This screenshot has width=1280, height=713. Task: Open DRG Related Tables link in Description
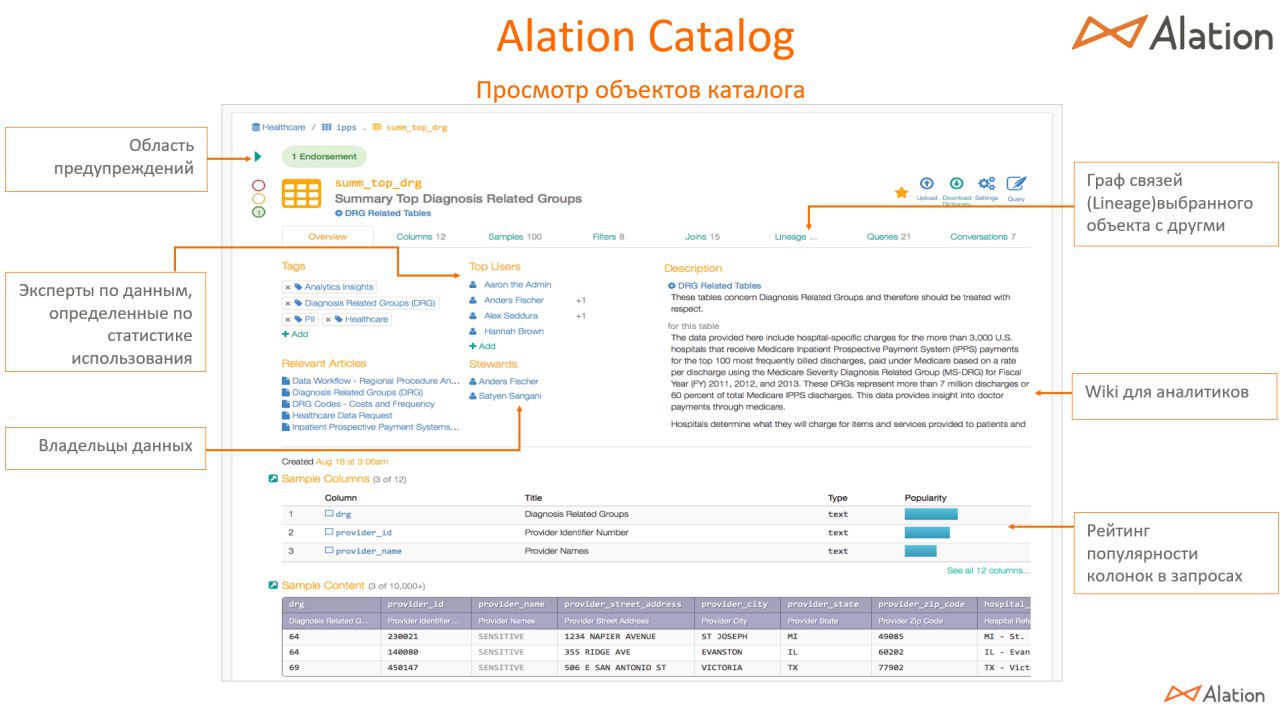[719, 286]
